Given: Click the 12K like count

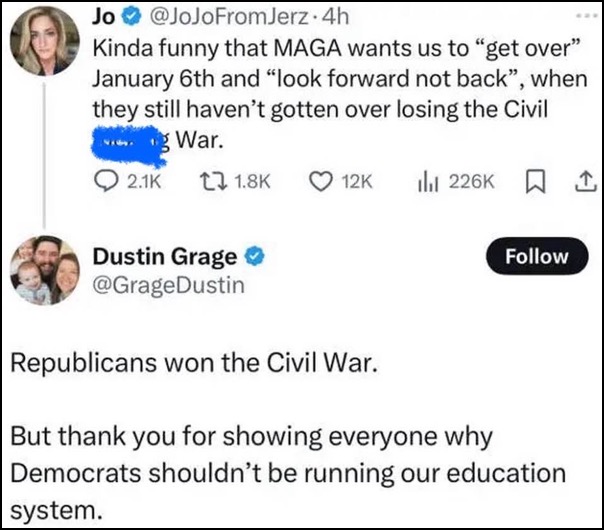Looking at the screenshot, I should 357,181.
